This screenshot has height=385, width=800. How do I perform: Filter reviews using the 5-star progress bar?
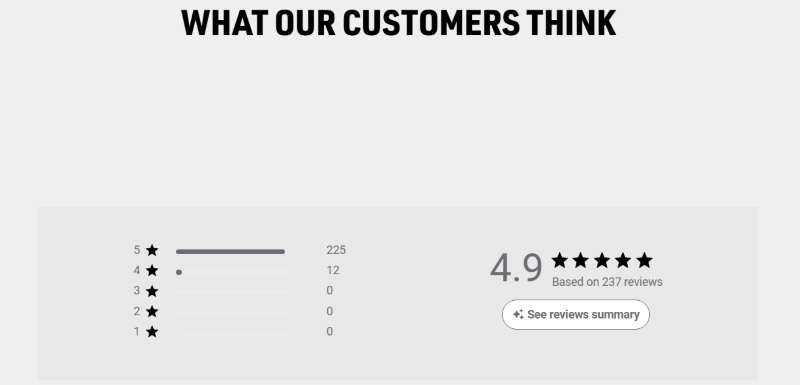pos(233,251)
